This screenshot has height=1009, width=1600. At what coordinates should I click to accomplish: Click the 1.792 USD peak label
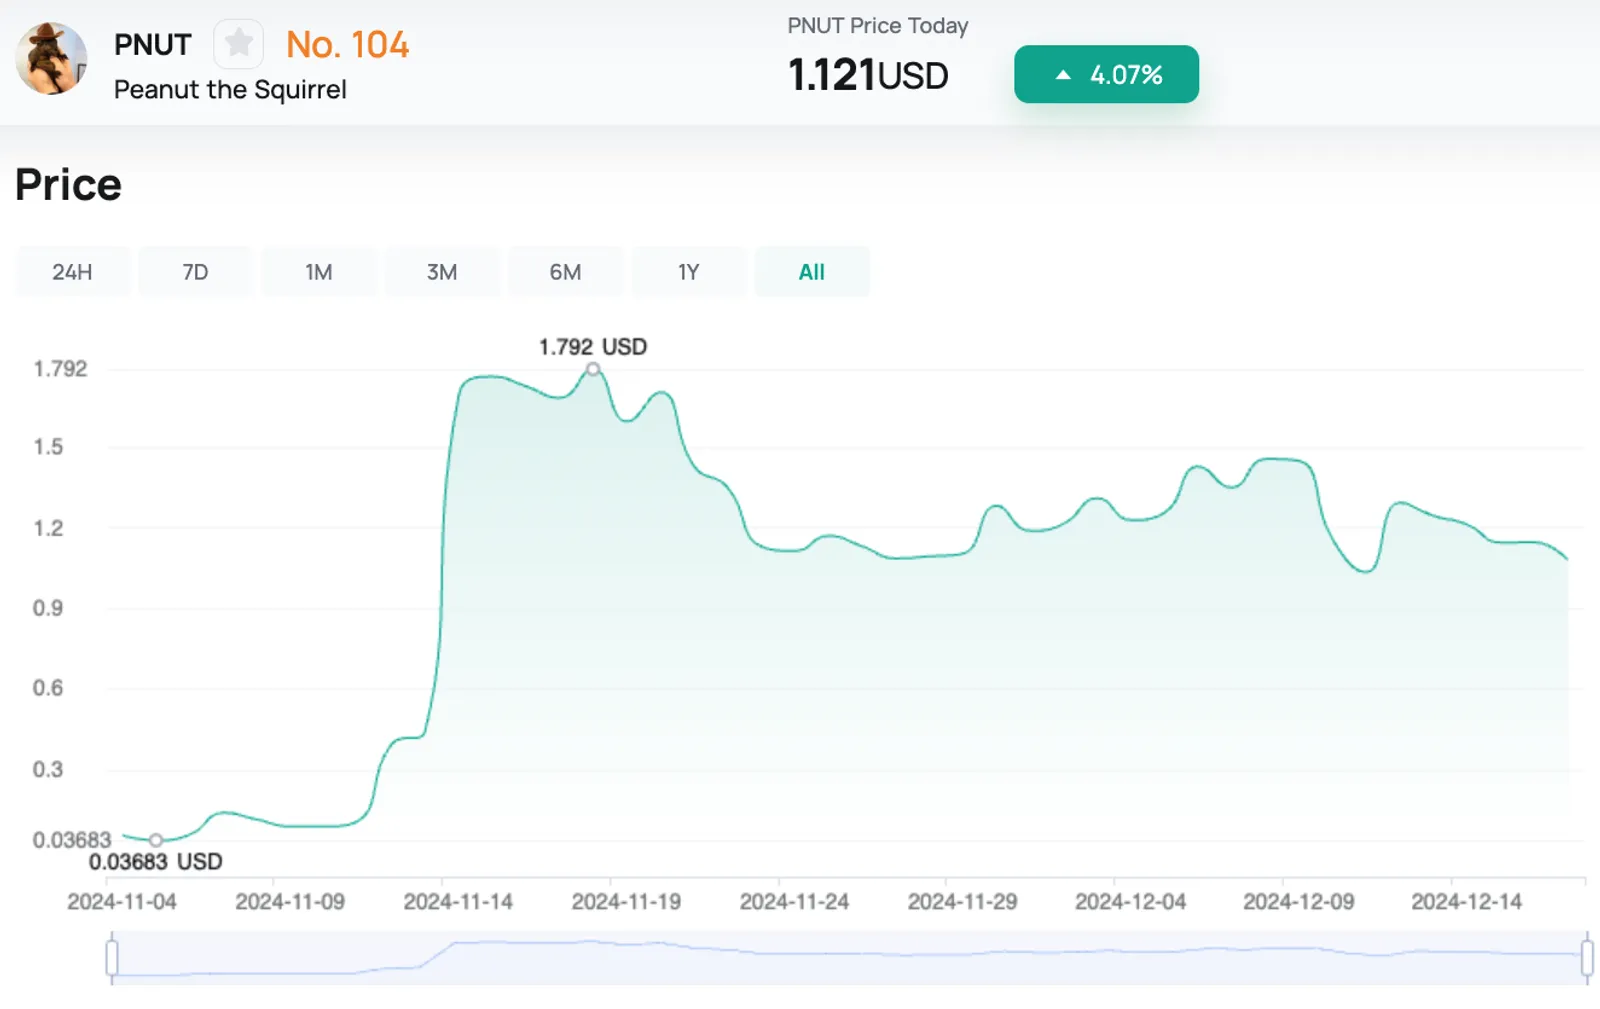coord(593,347)
